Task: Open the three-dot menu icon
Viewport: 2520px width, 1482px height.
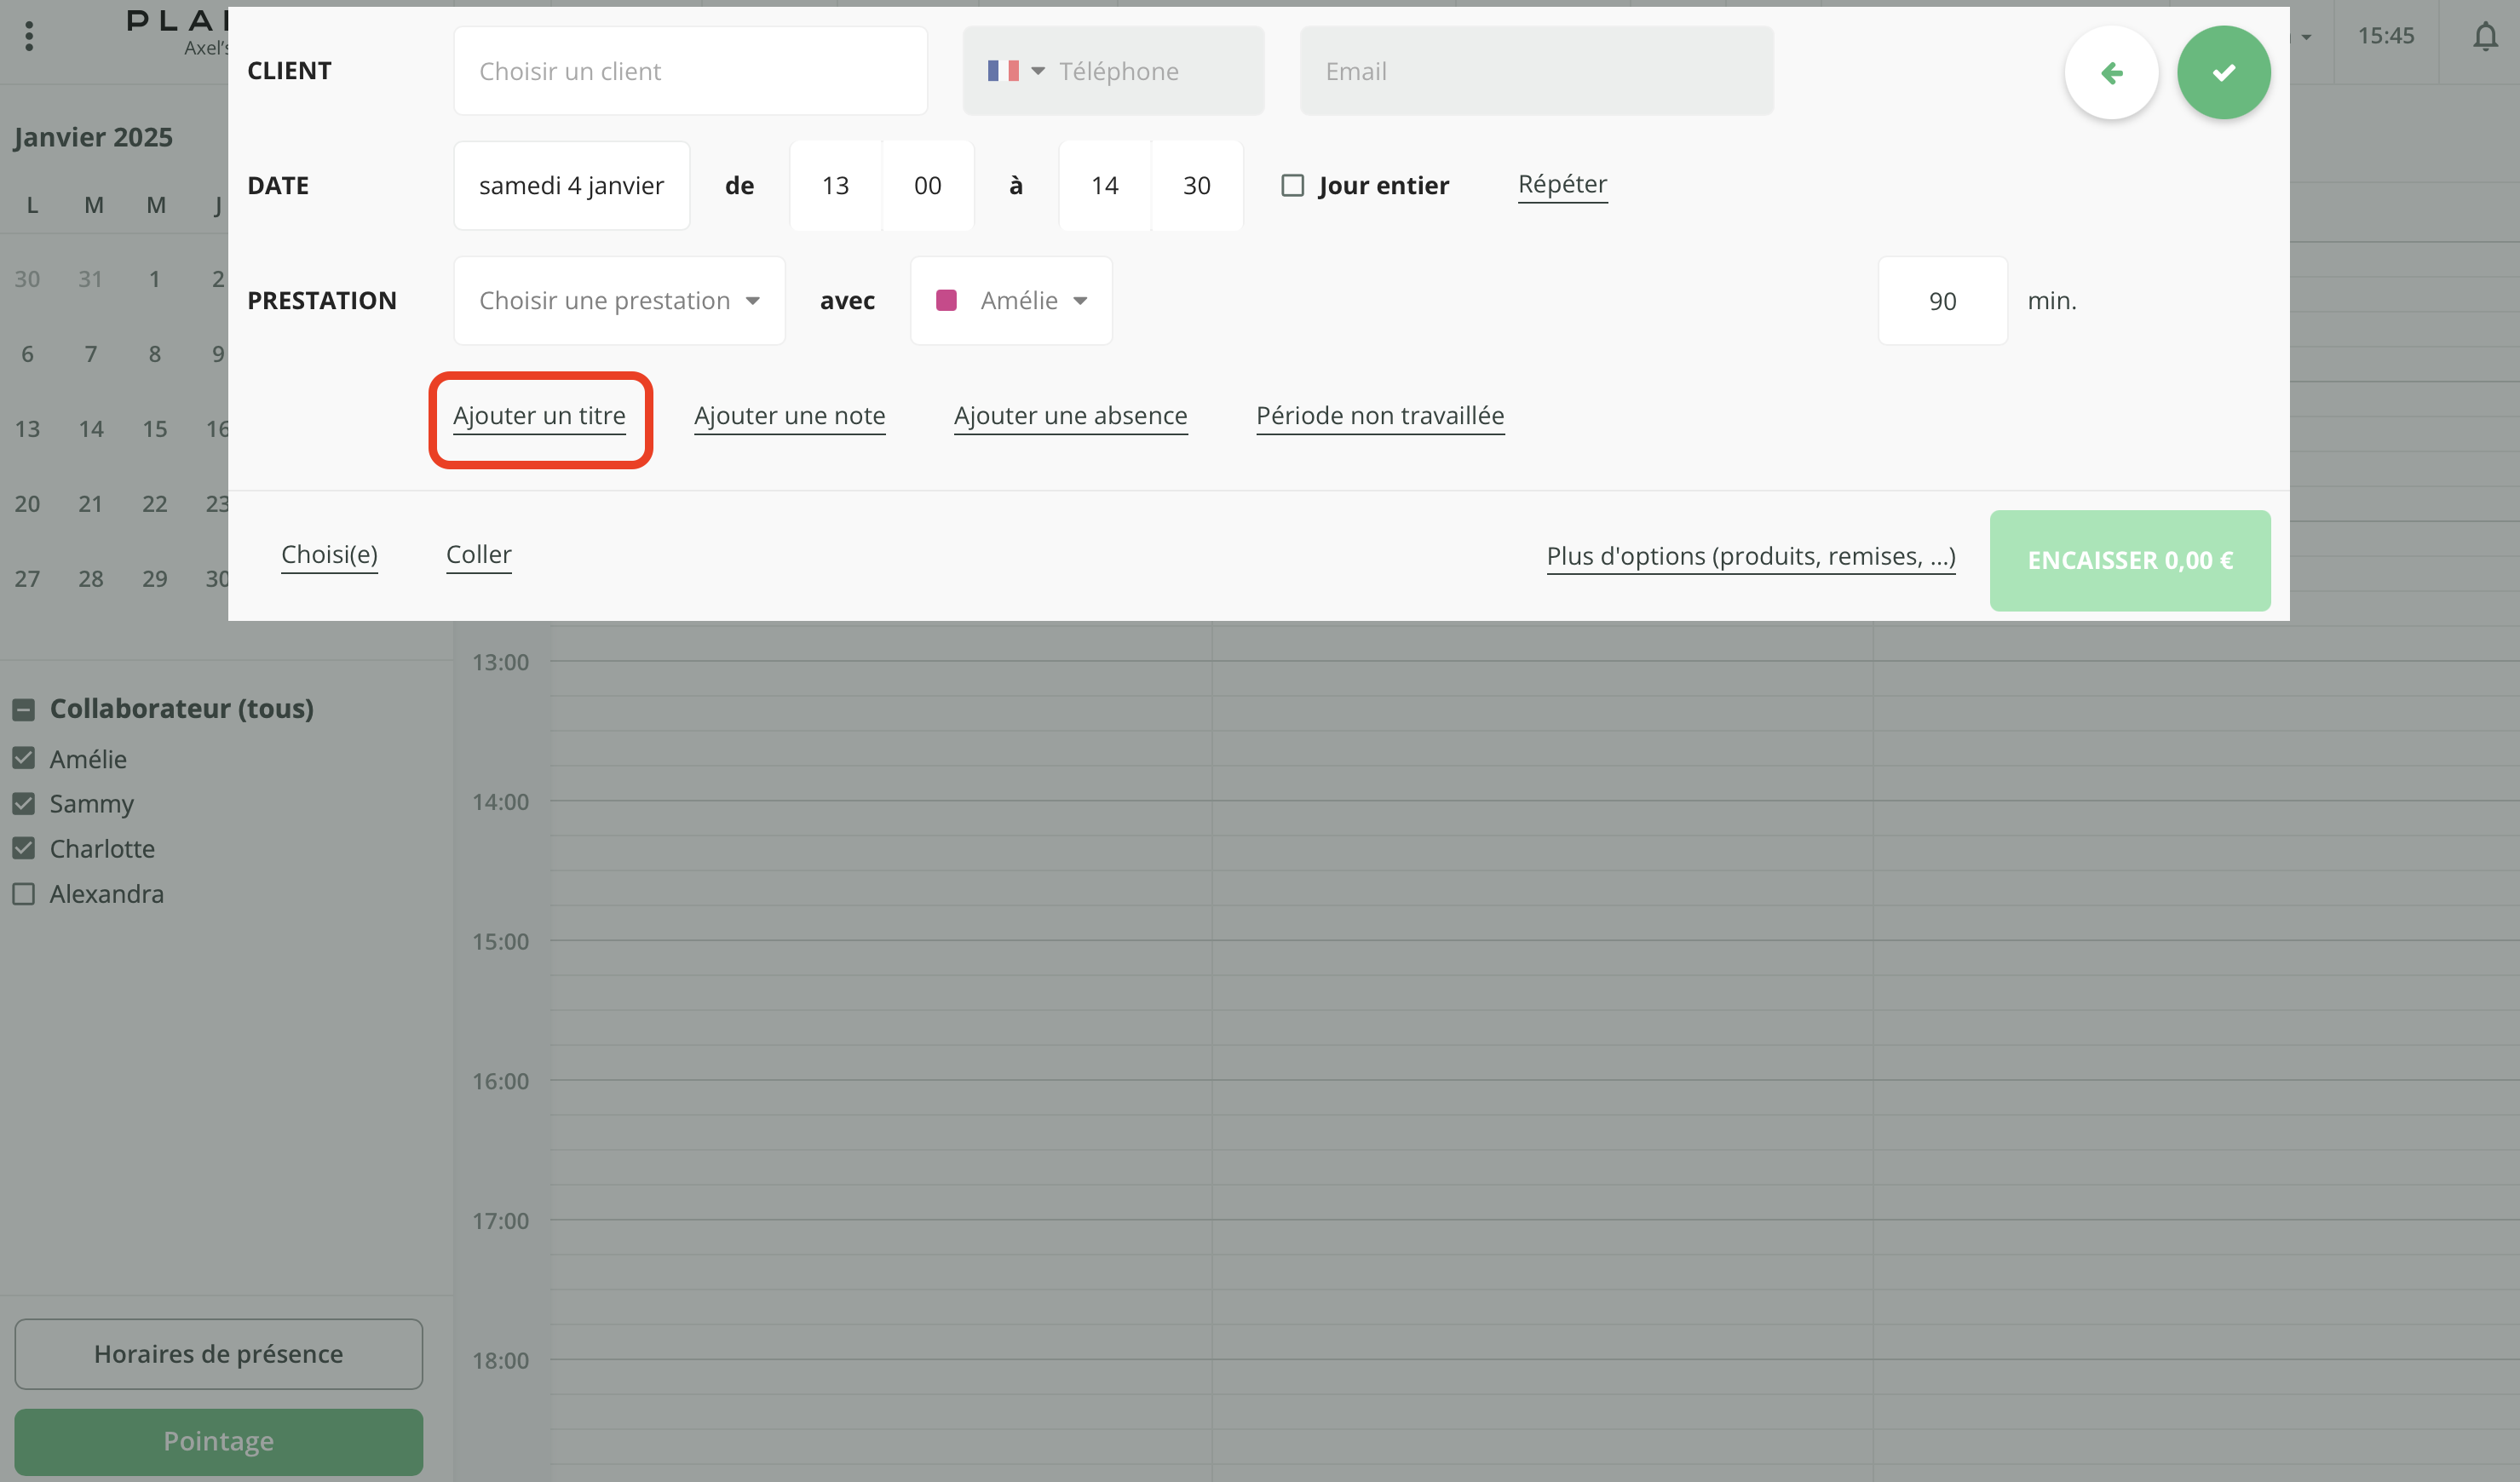Action: (x=29, y=37)
